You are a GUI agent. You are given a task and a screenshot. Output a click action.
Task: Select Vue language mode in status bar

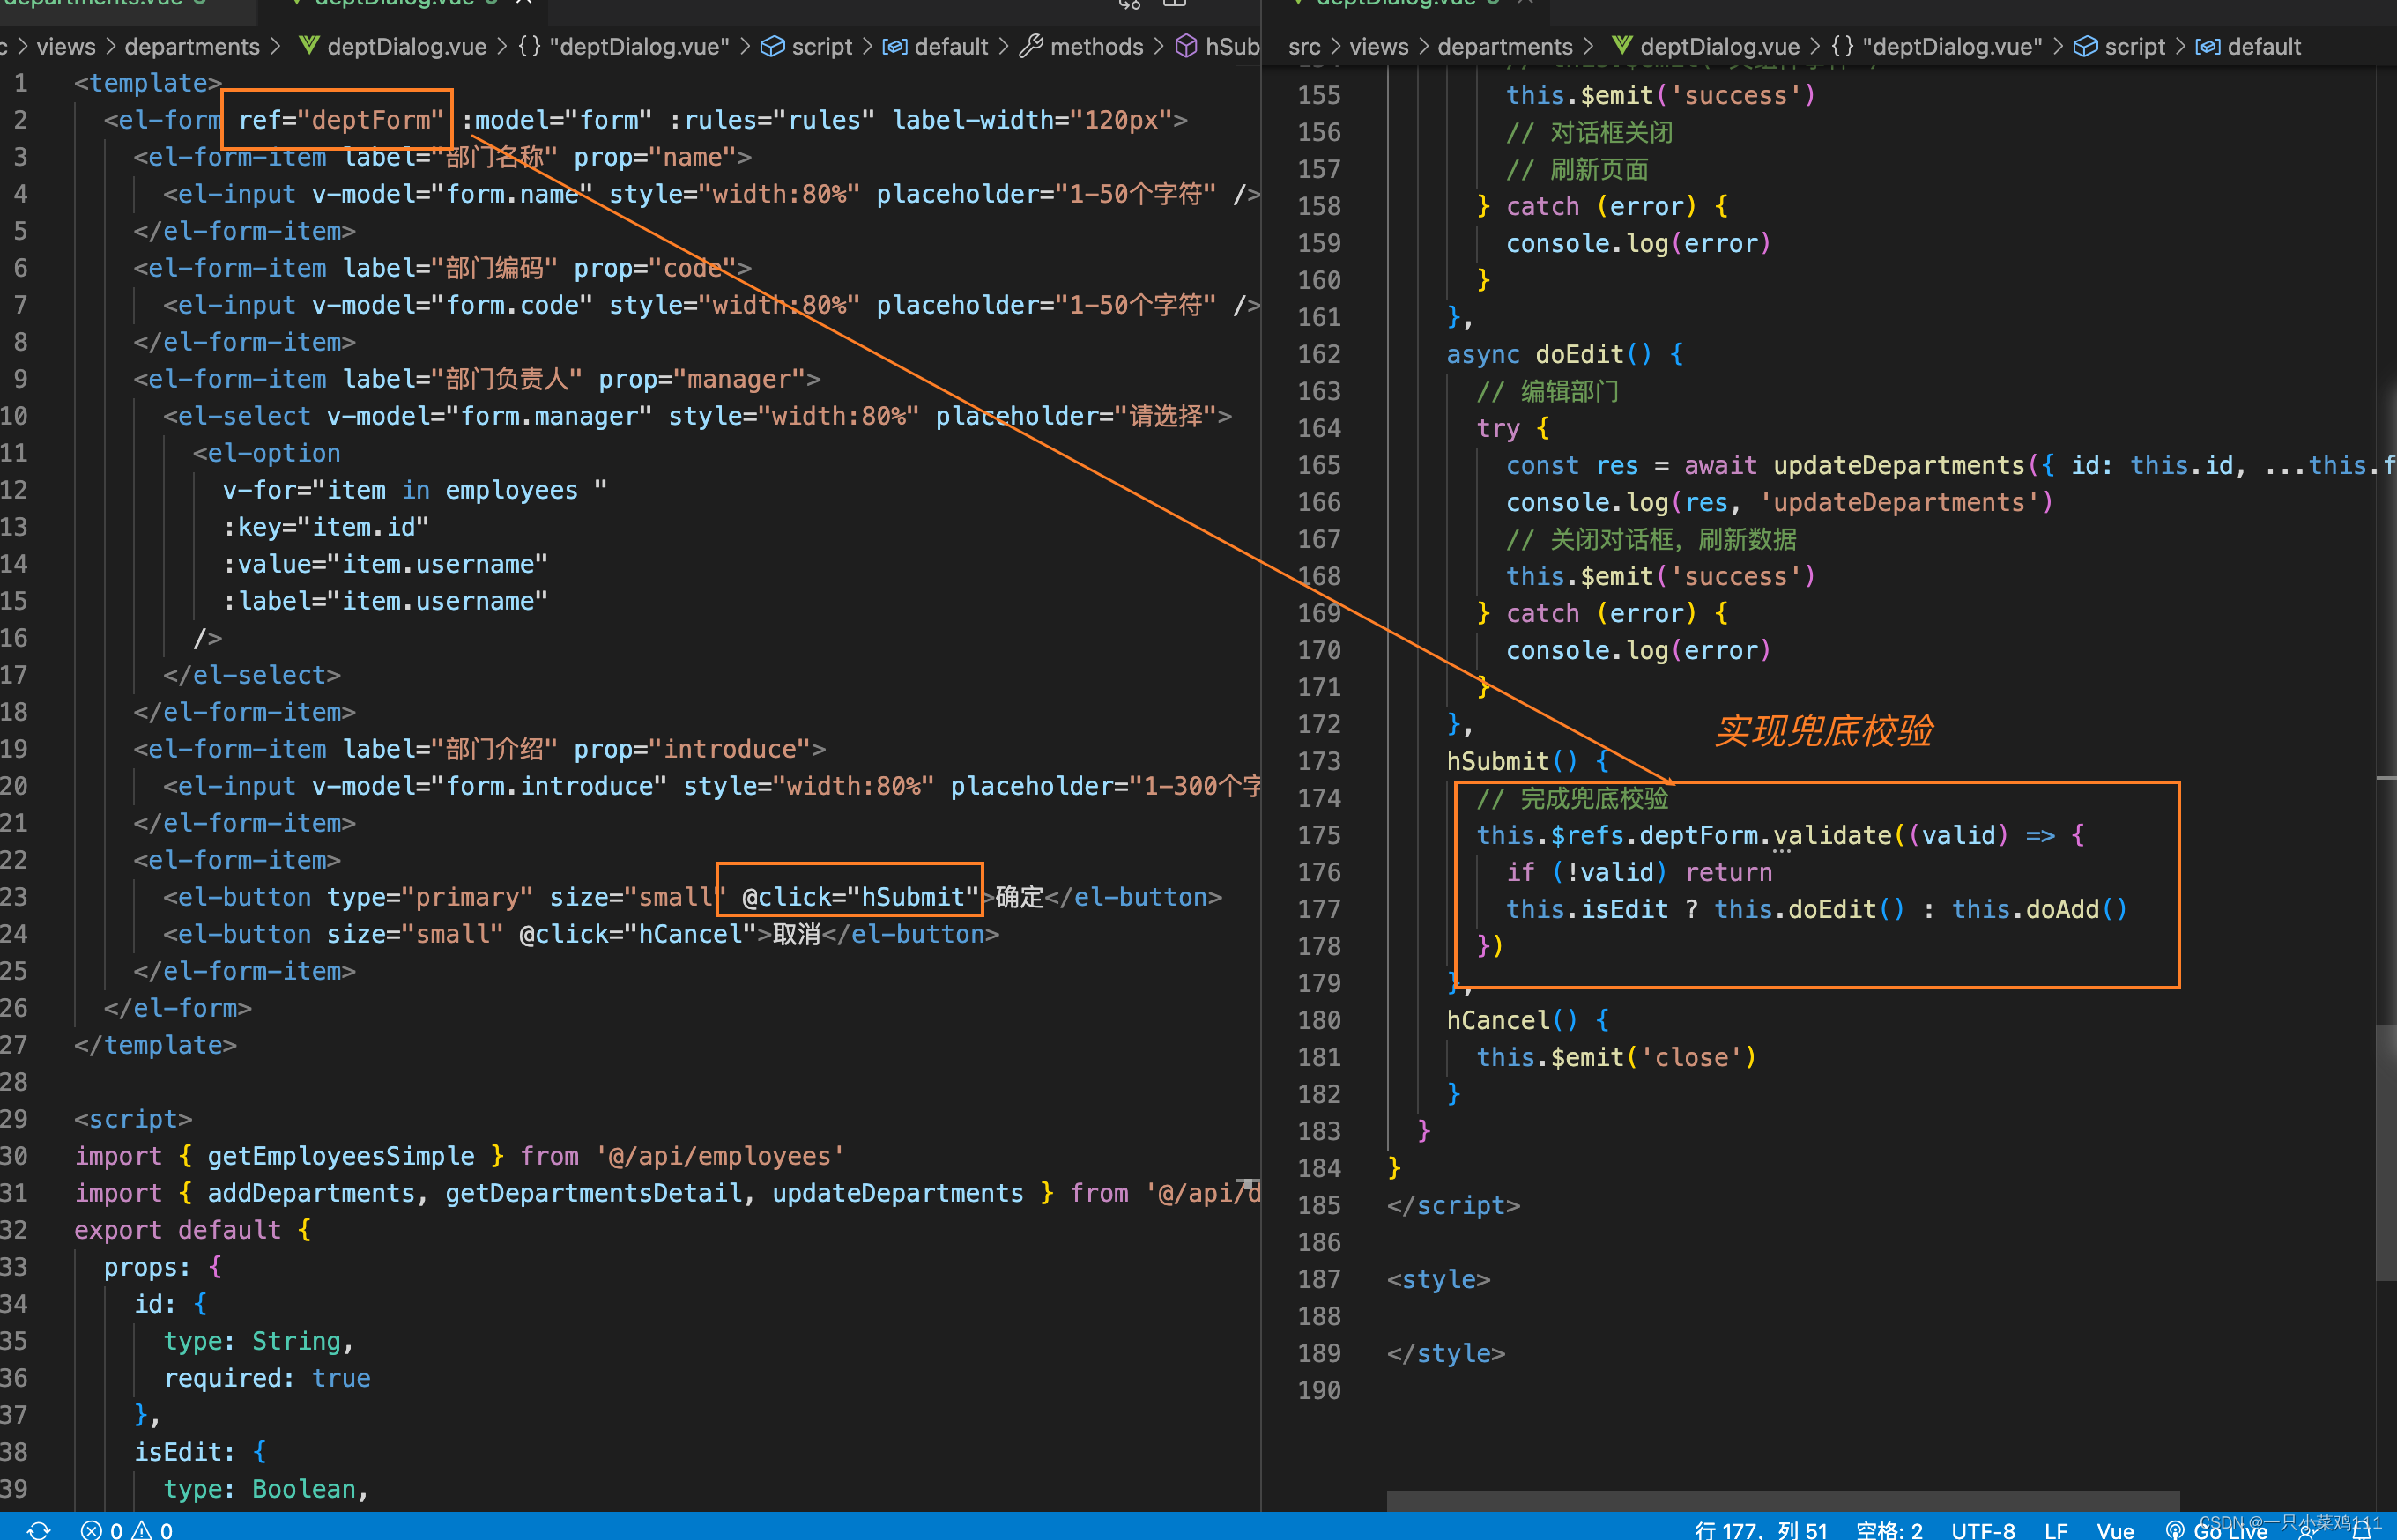point(2115,1530)
